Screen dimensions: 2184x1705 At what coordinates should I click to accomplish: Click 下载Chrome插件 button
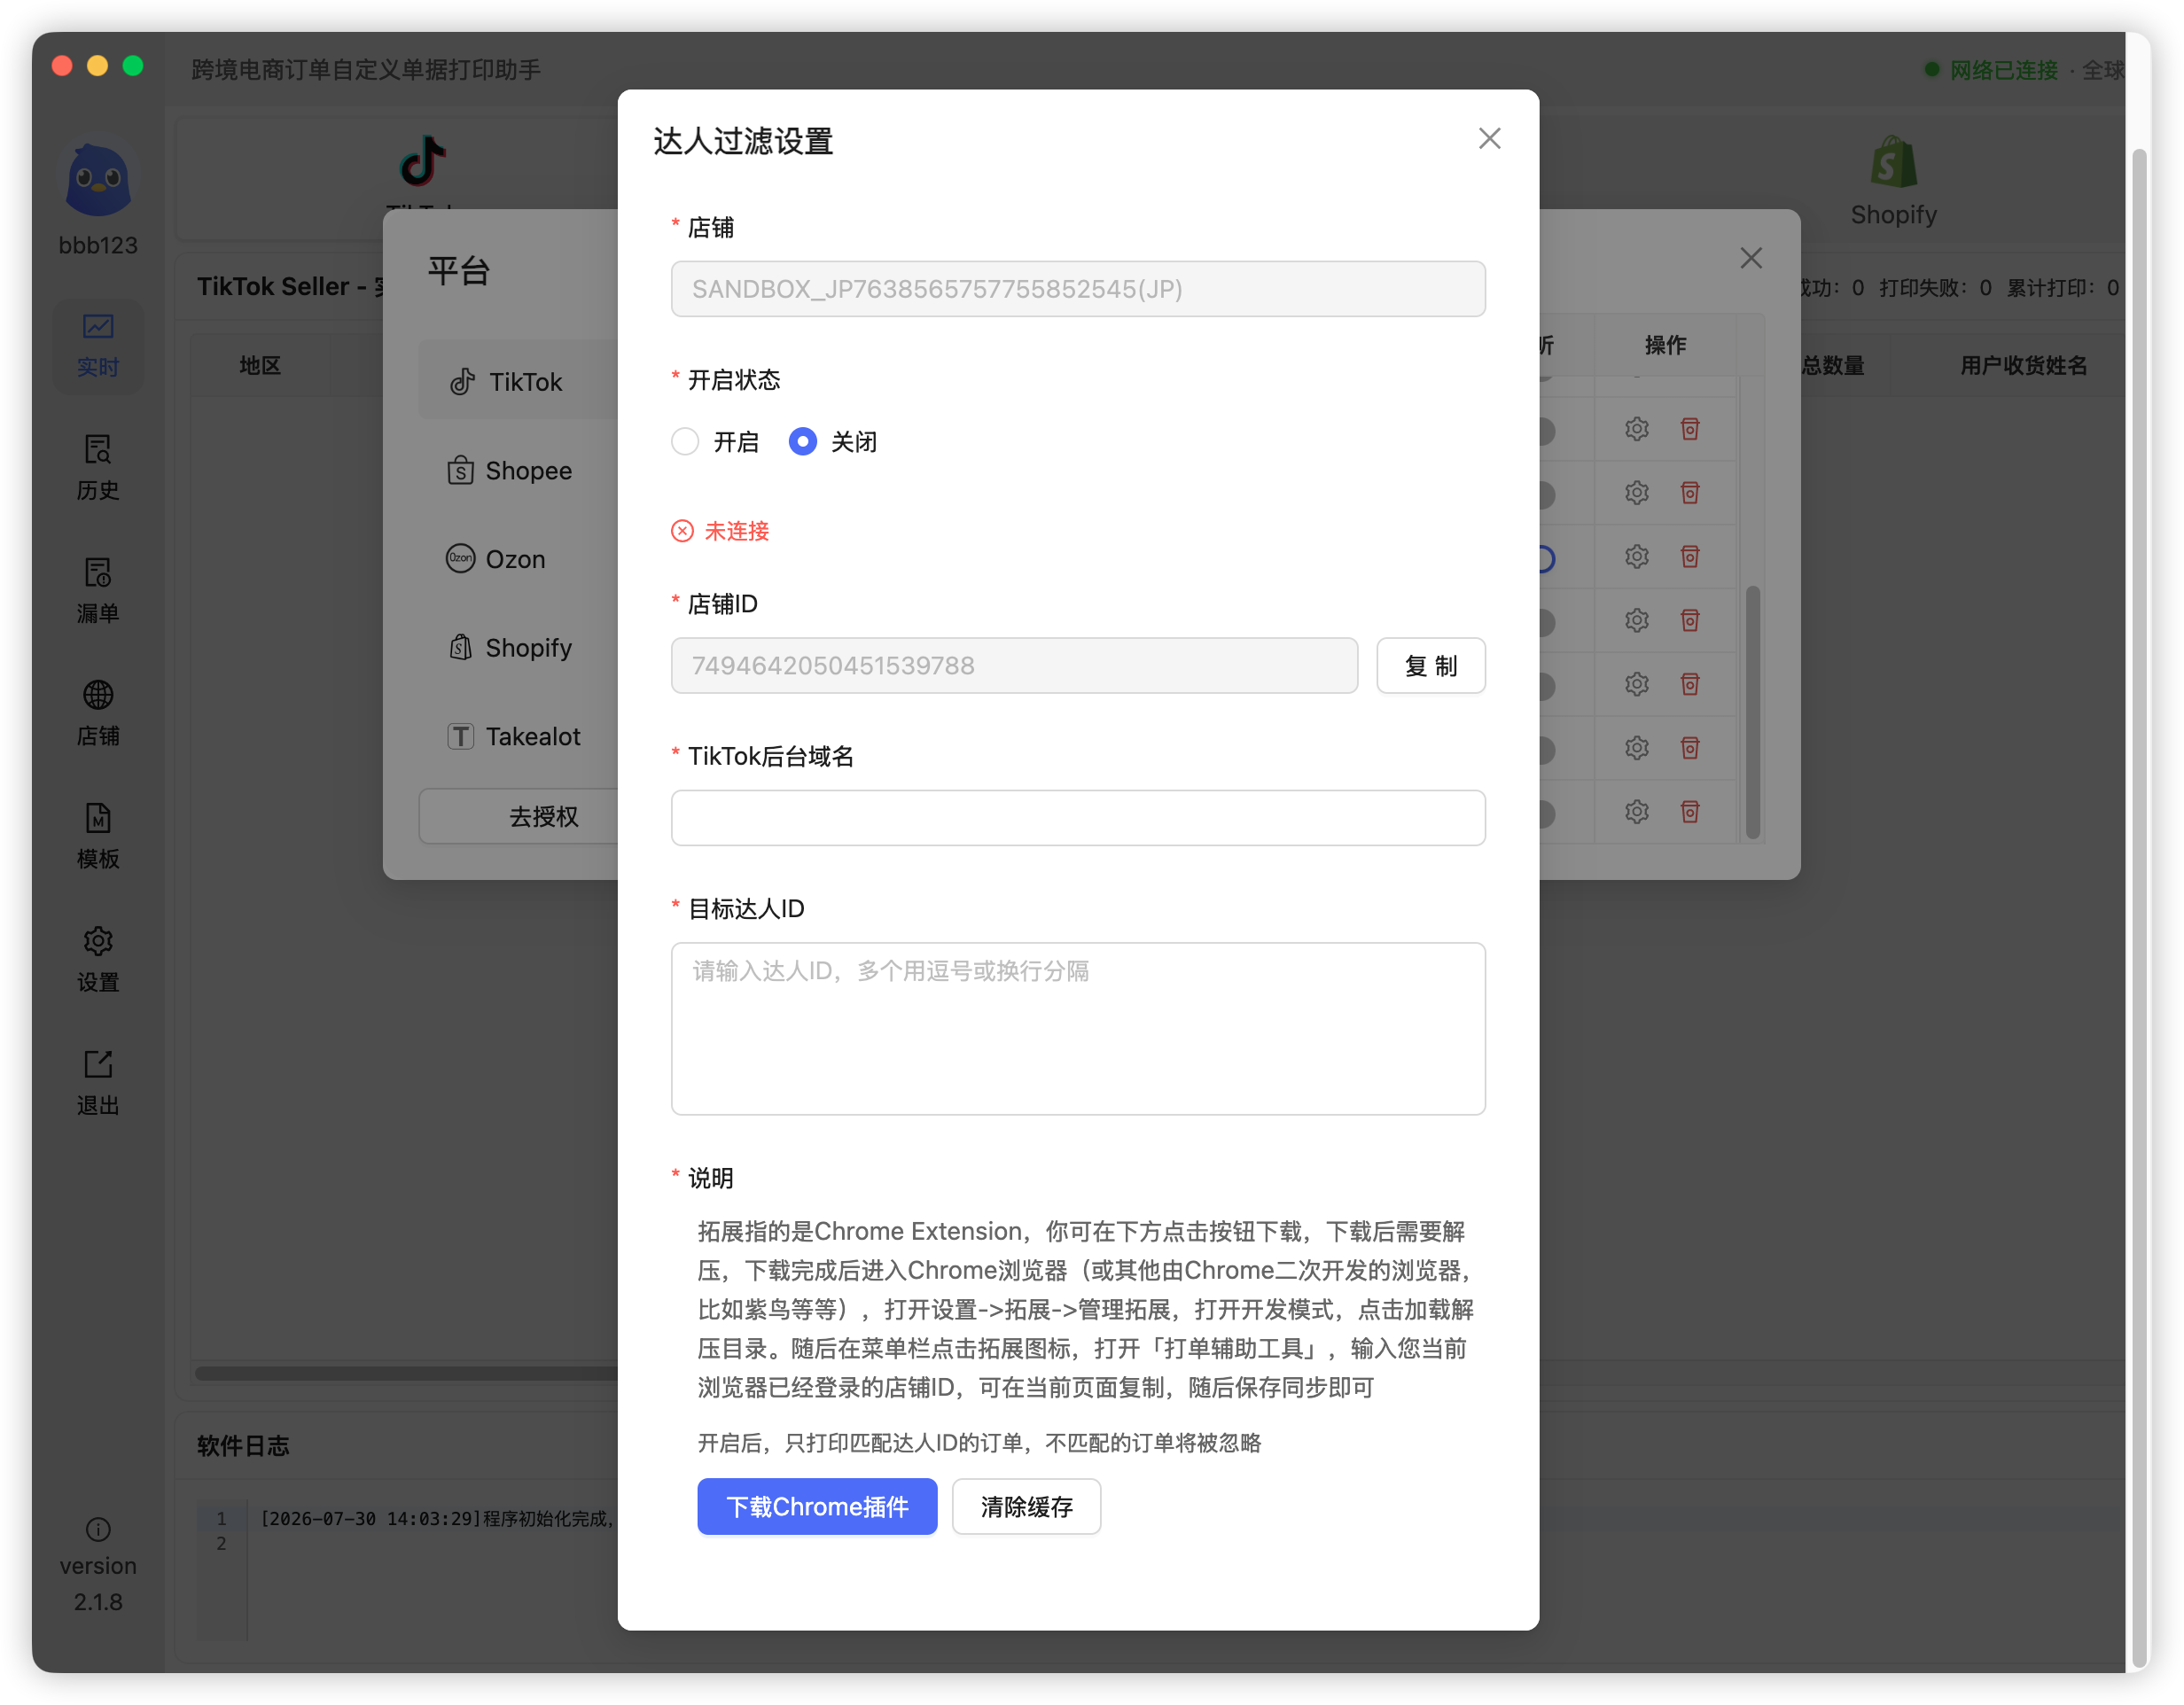tap(817, 1506)
